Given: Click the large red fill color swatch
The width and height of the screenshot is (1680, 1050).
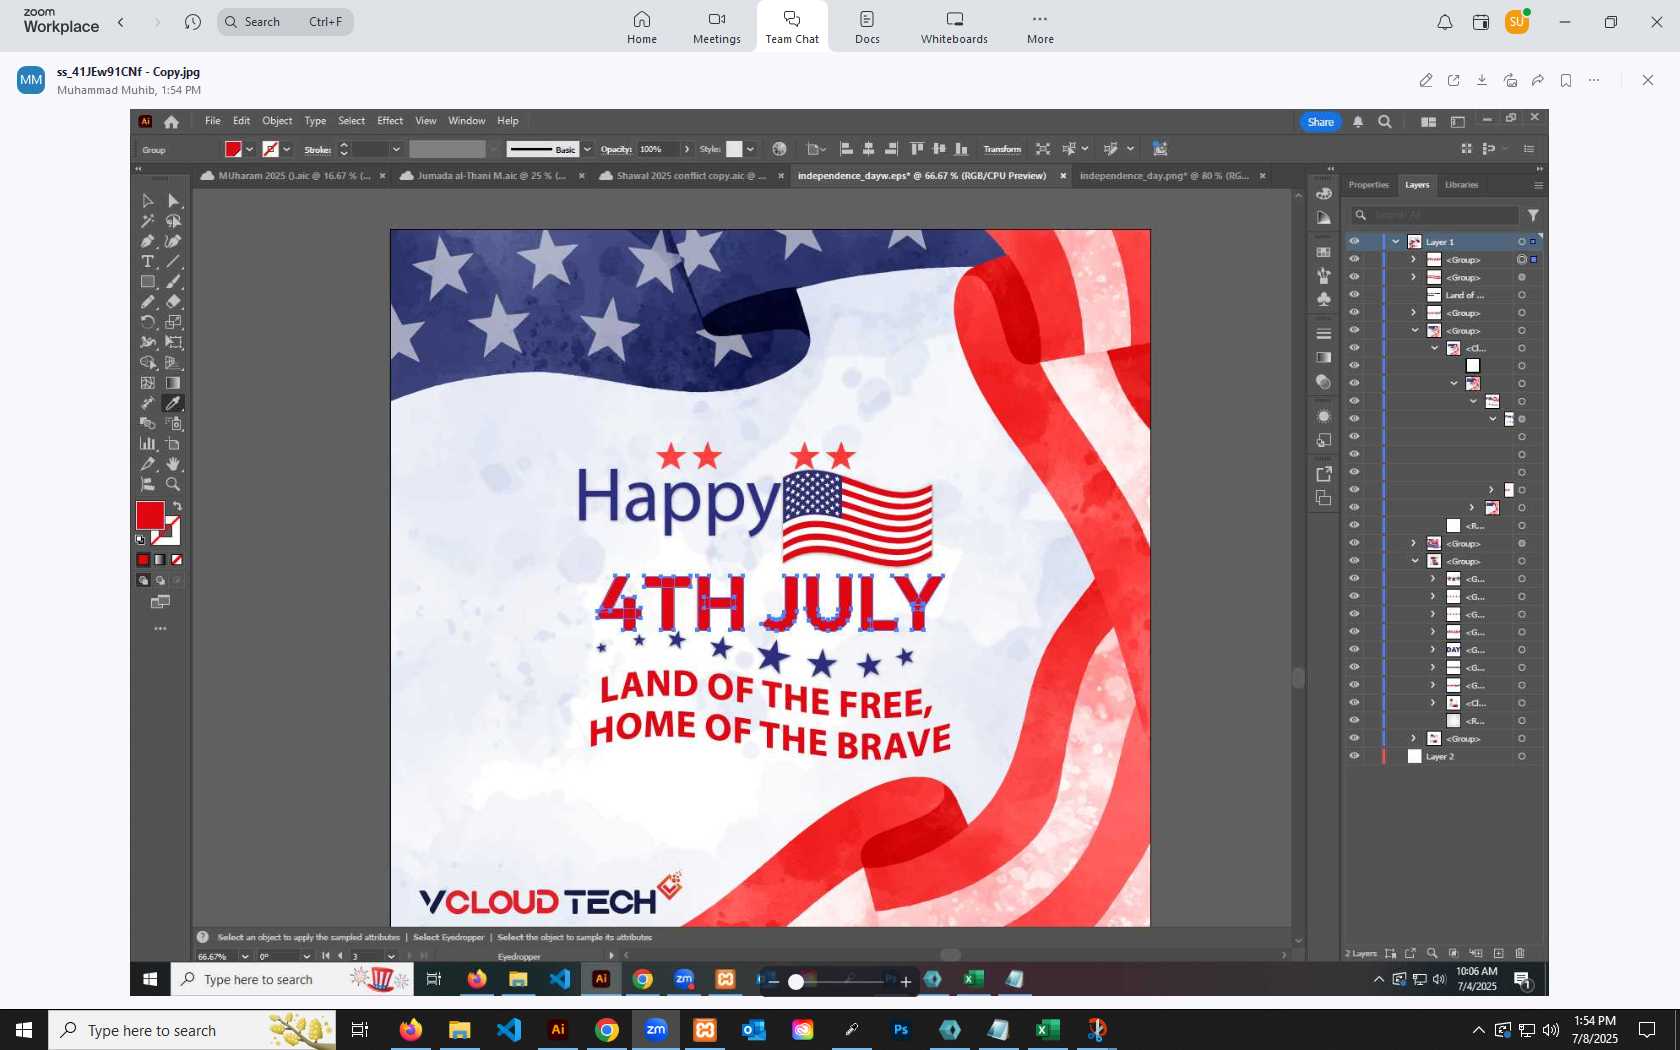Looking at the screenshot, I should click(150, 516).
